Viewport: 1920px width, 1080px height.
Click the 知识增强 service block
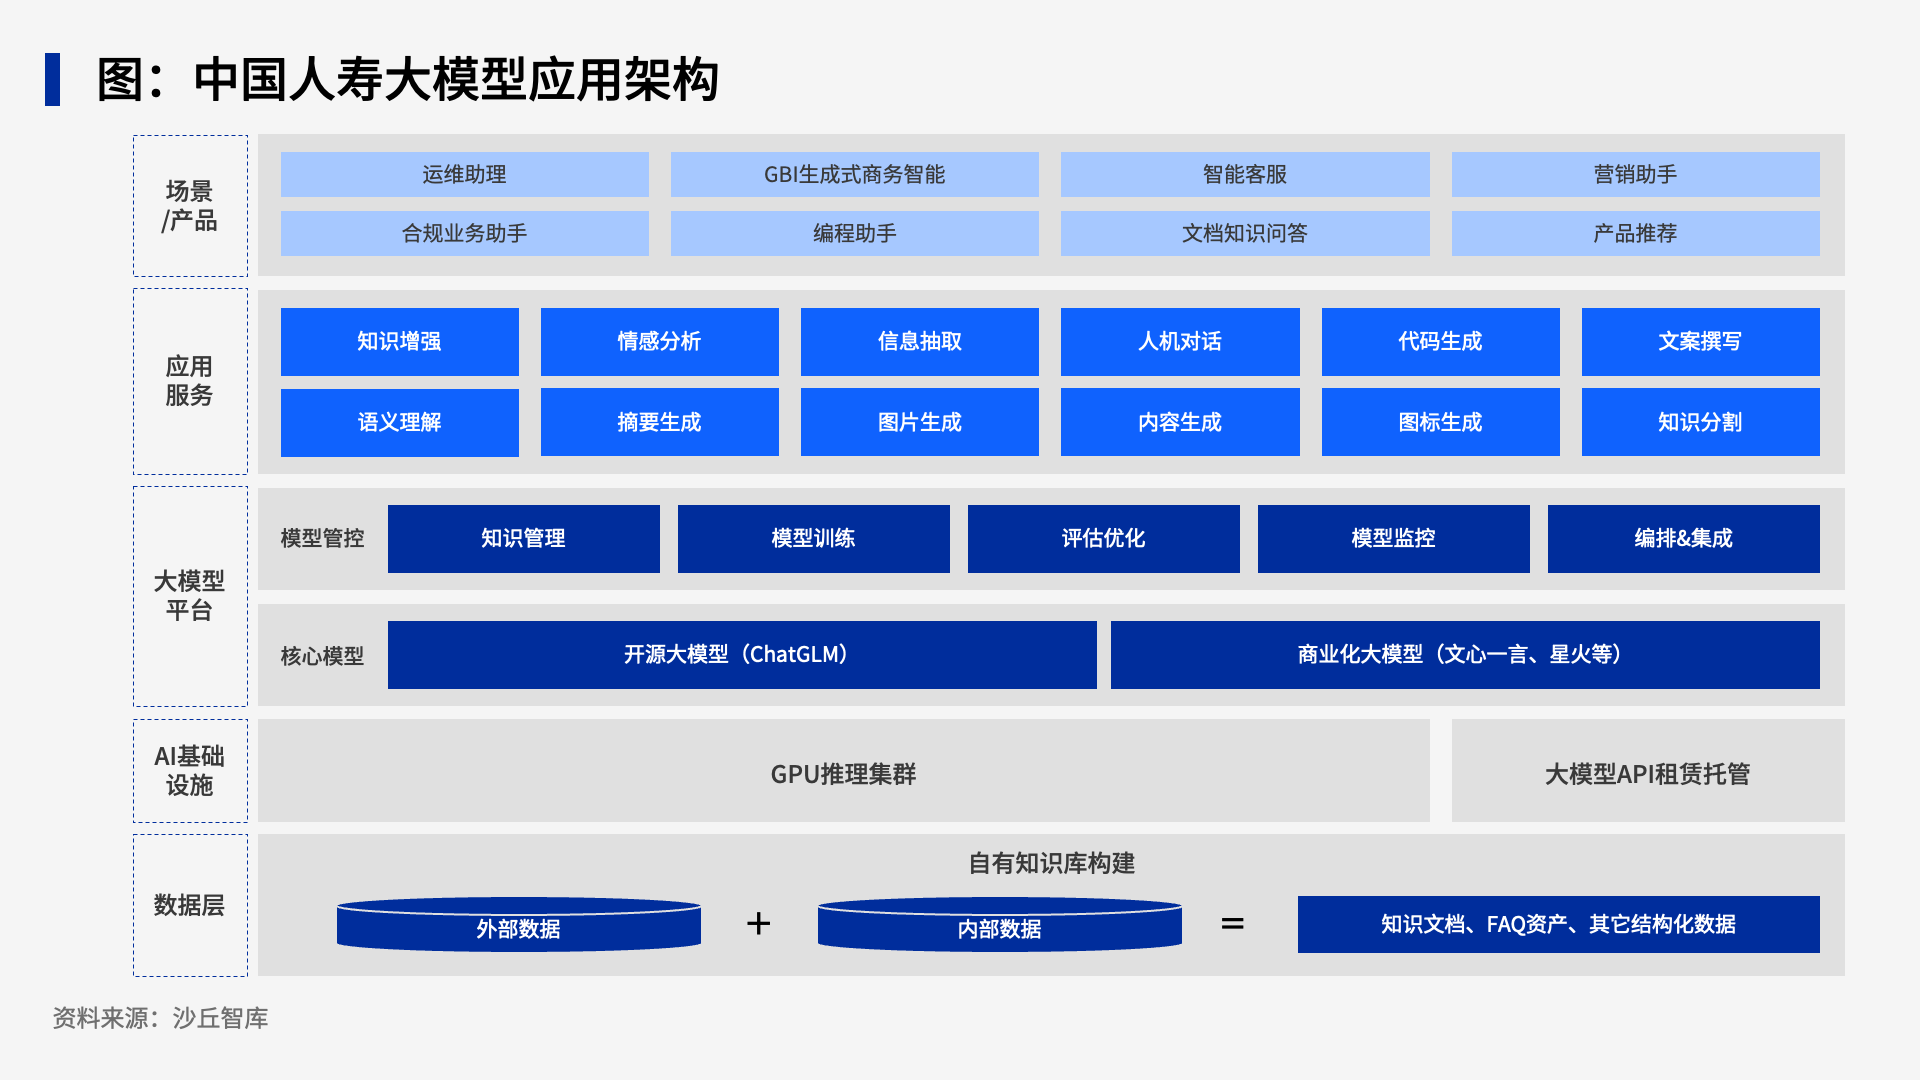pyautogui.click(x=399, y=341)
